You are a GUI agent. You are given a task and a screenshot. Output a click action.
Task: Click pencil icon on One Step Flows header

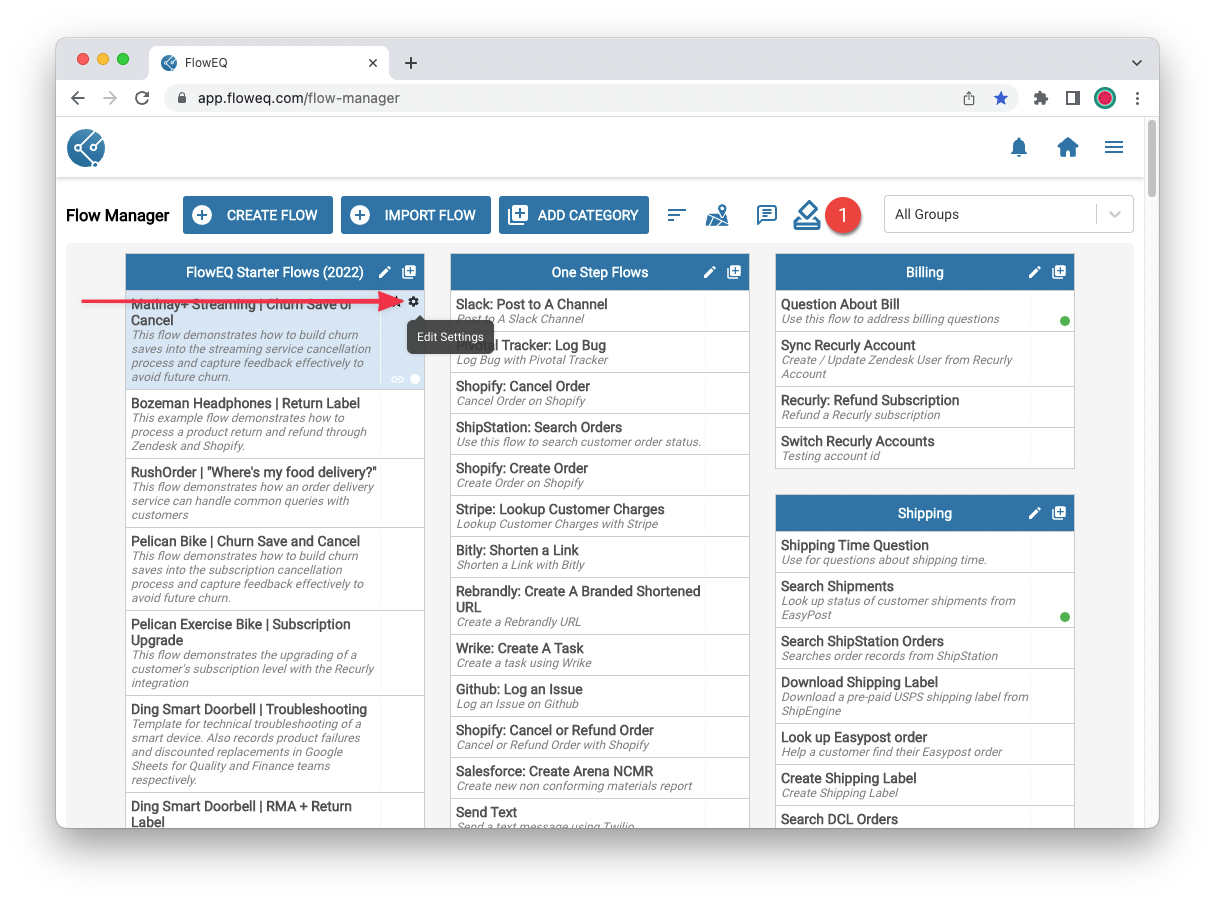coord(710,272)
